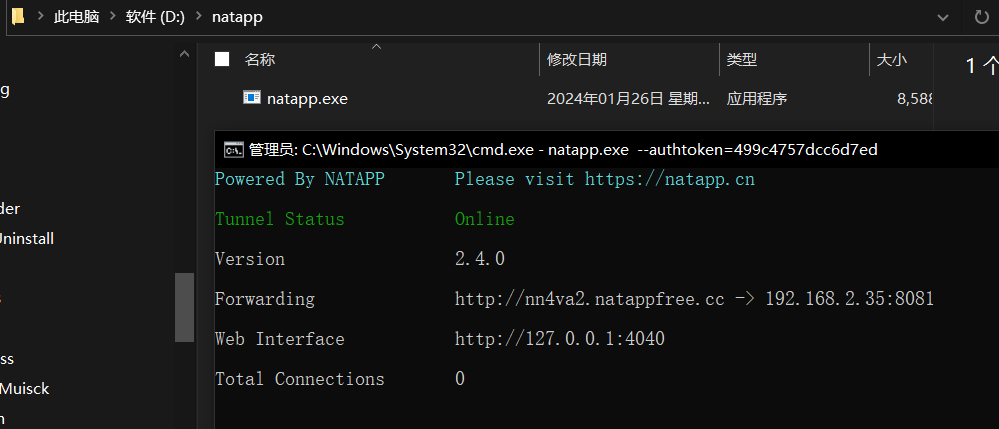Click the Total Connections label

299,379
